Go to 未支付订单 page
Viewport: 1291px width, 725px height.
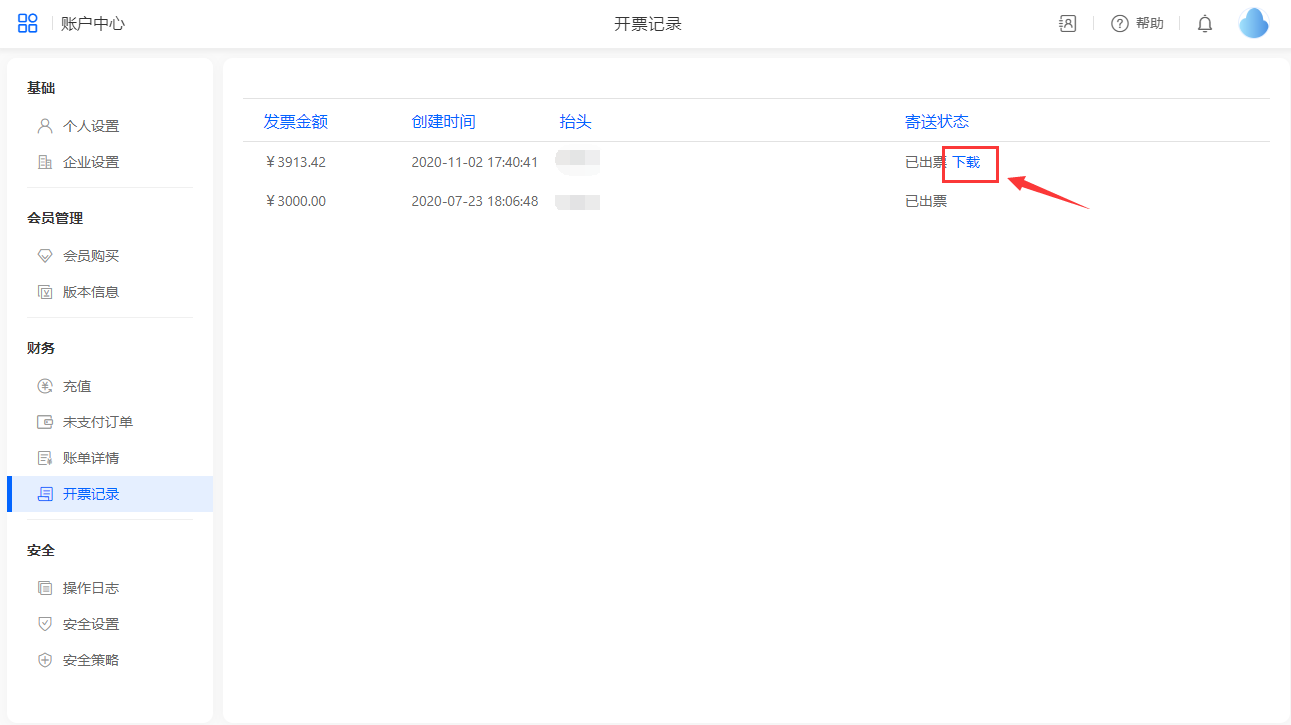[x=97, y=422]
